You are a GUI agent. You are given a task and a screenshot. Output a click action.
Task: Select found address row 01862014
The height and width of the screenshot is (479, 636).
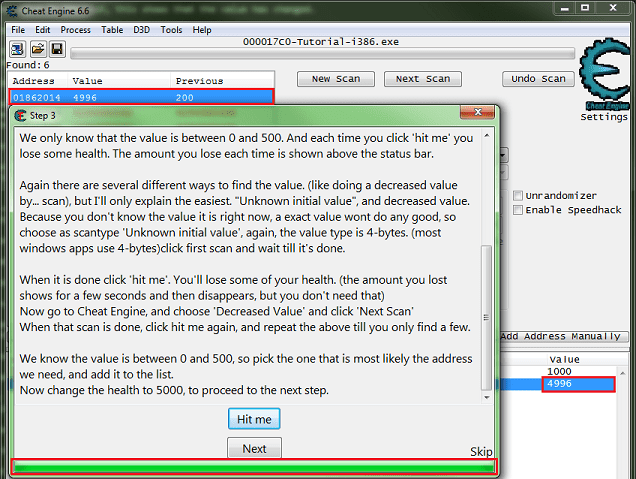point(141,97)
